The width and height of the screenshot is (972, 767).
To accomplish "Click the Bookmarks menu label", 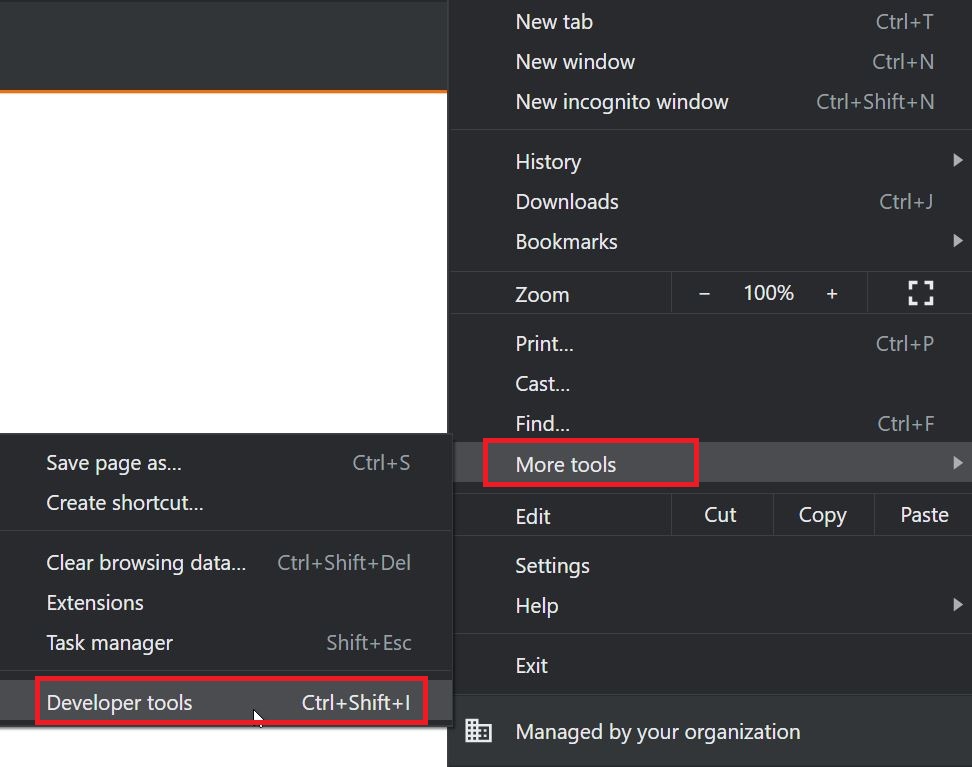I will [566, 242].
